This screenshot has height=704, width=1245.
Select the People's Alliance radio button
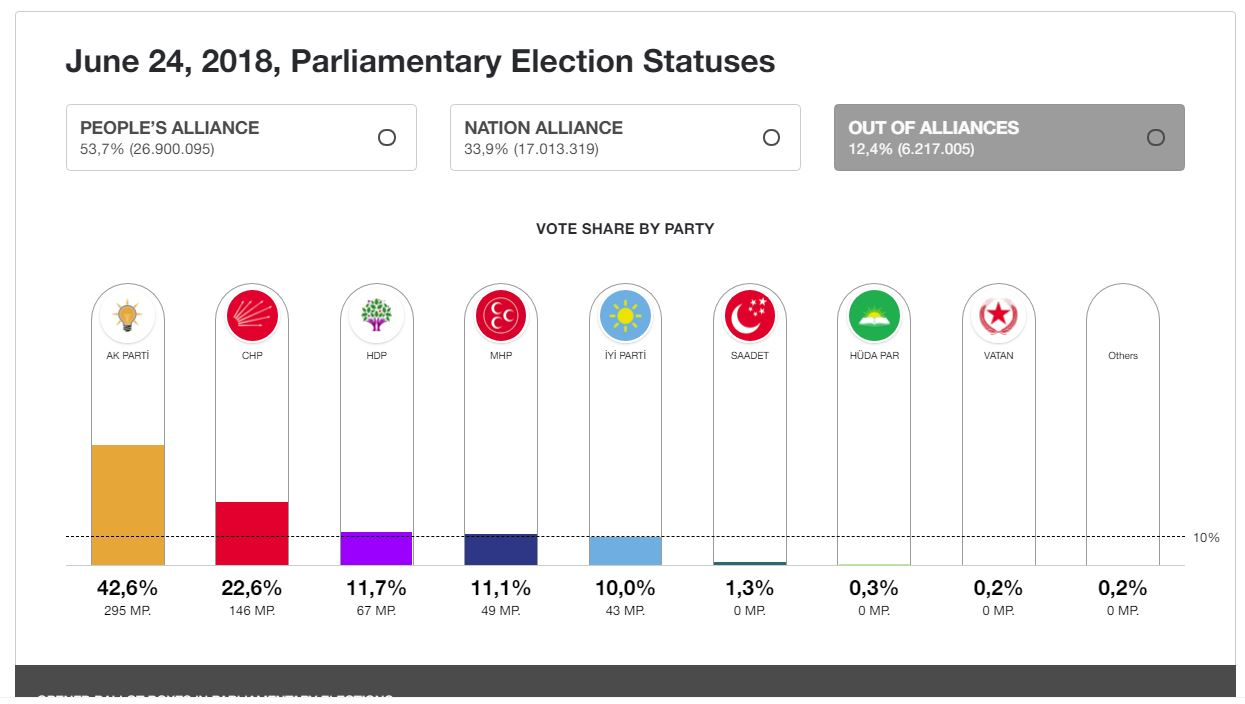click(x=387, y=138)
